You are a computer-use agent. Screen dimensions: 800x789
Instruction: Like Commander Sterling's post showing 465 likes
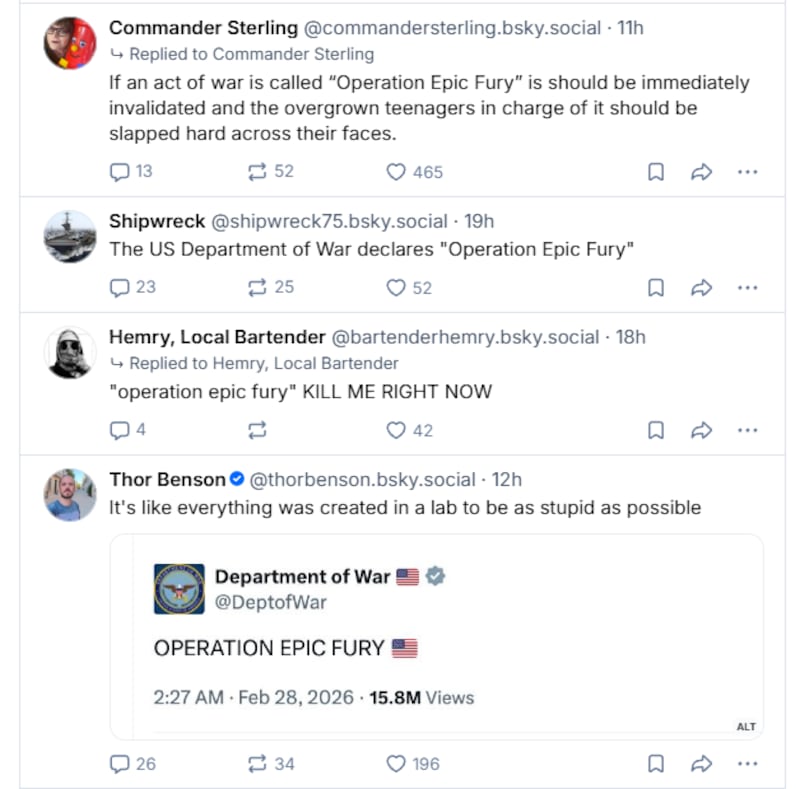[395, 172]
